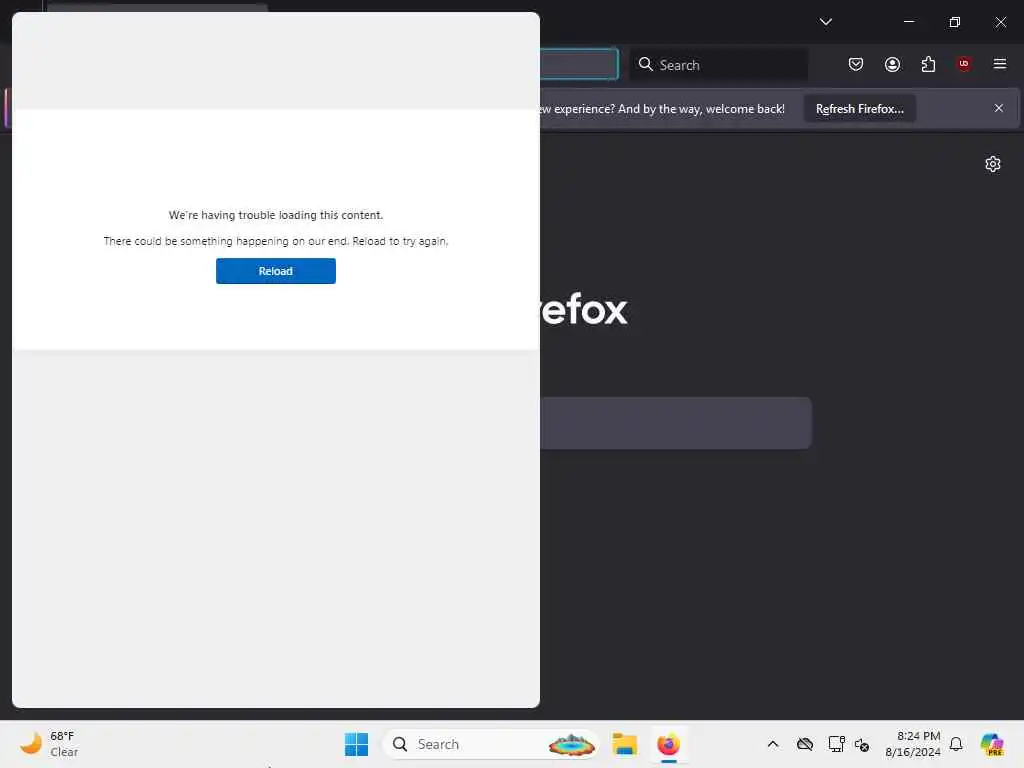Minimize the Firefox window
Screen dimensions: 1024x768
tap(908, 22)
